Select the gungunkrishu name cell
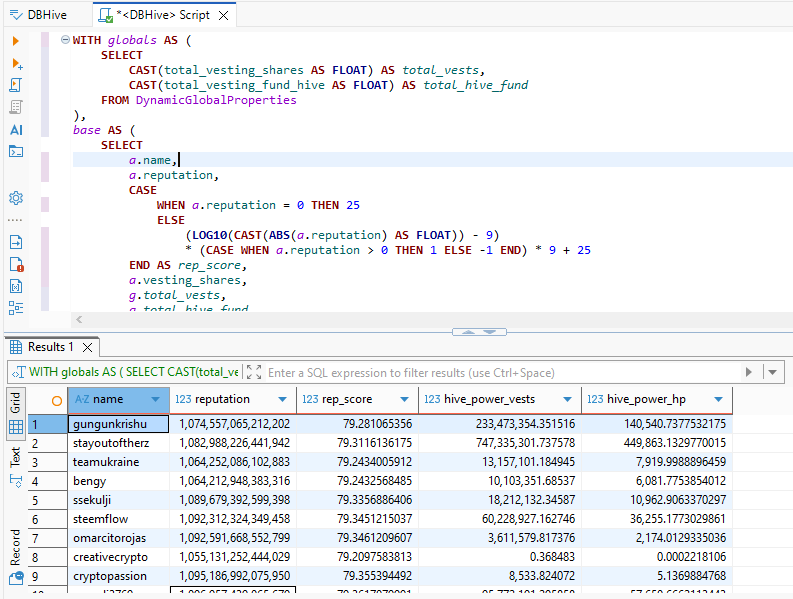 pos(118,424)
